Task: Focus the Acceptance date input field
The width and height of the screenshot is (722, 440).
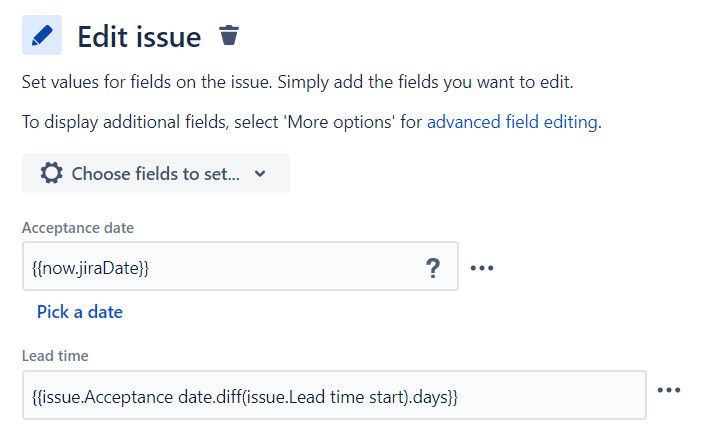Action: pyautogui.click(x=240, y=266)
